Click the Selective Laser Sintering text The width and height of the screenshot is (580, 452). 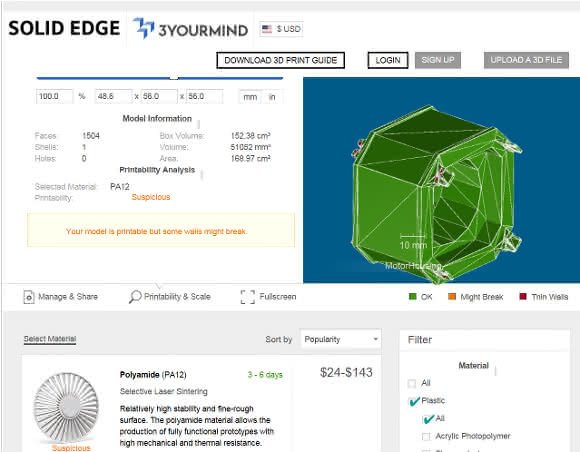click(x=163, y=391)
